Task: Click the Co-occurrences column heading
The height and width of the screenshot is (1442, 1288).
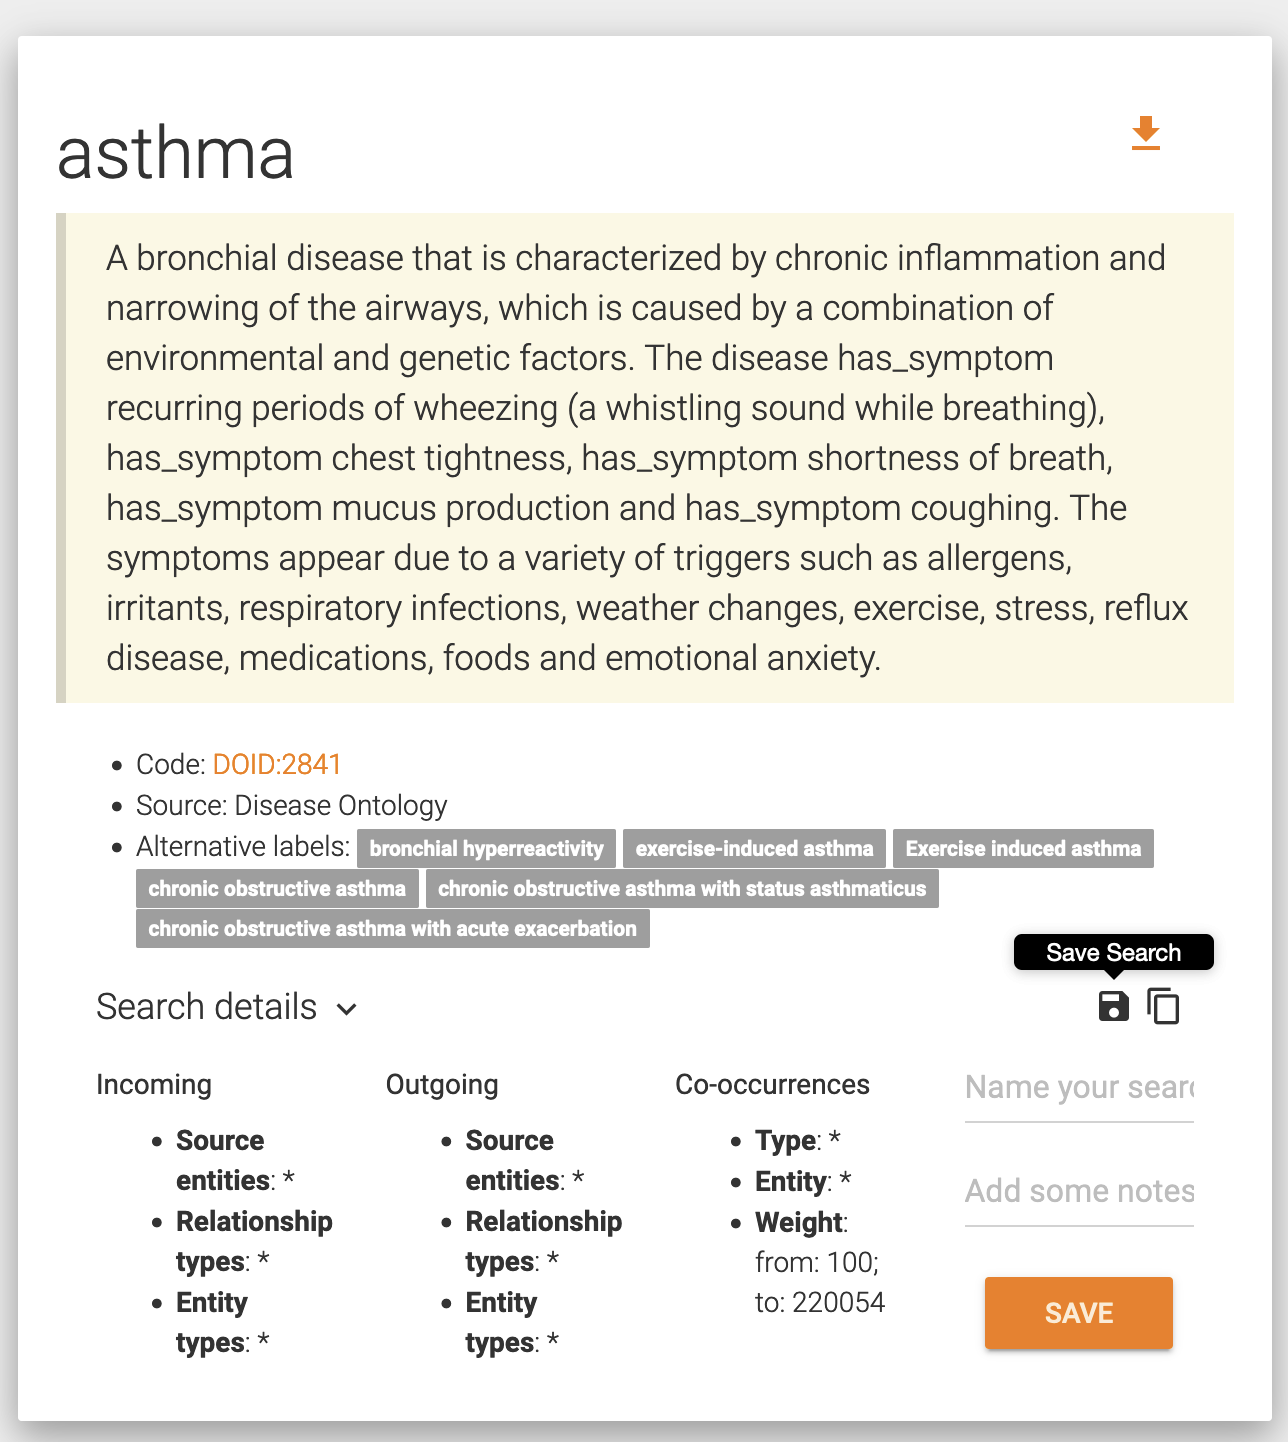Action: 772,1085
